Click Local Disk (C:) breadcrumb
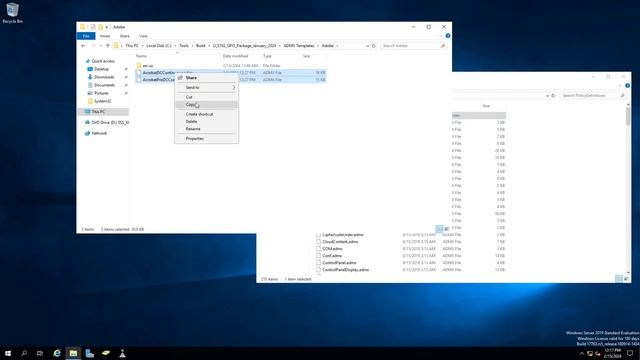 point(159,46)
